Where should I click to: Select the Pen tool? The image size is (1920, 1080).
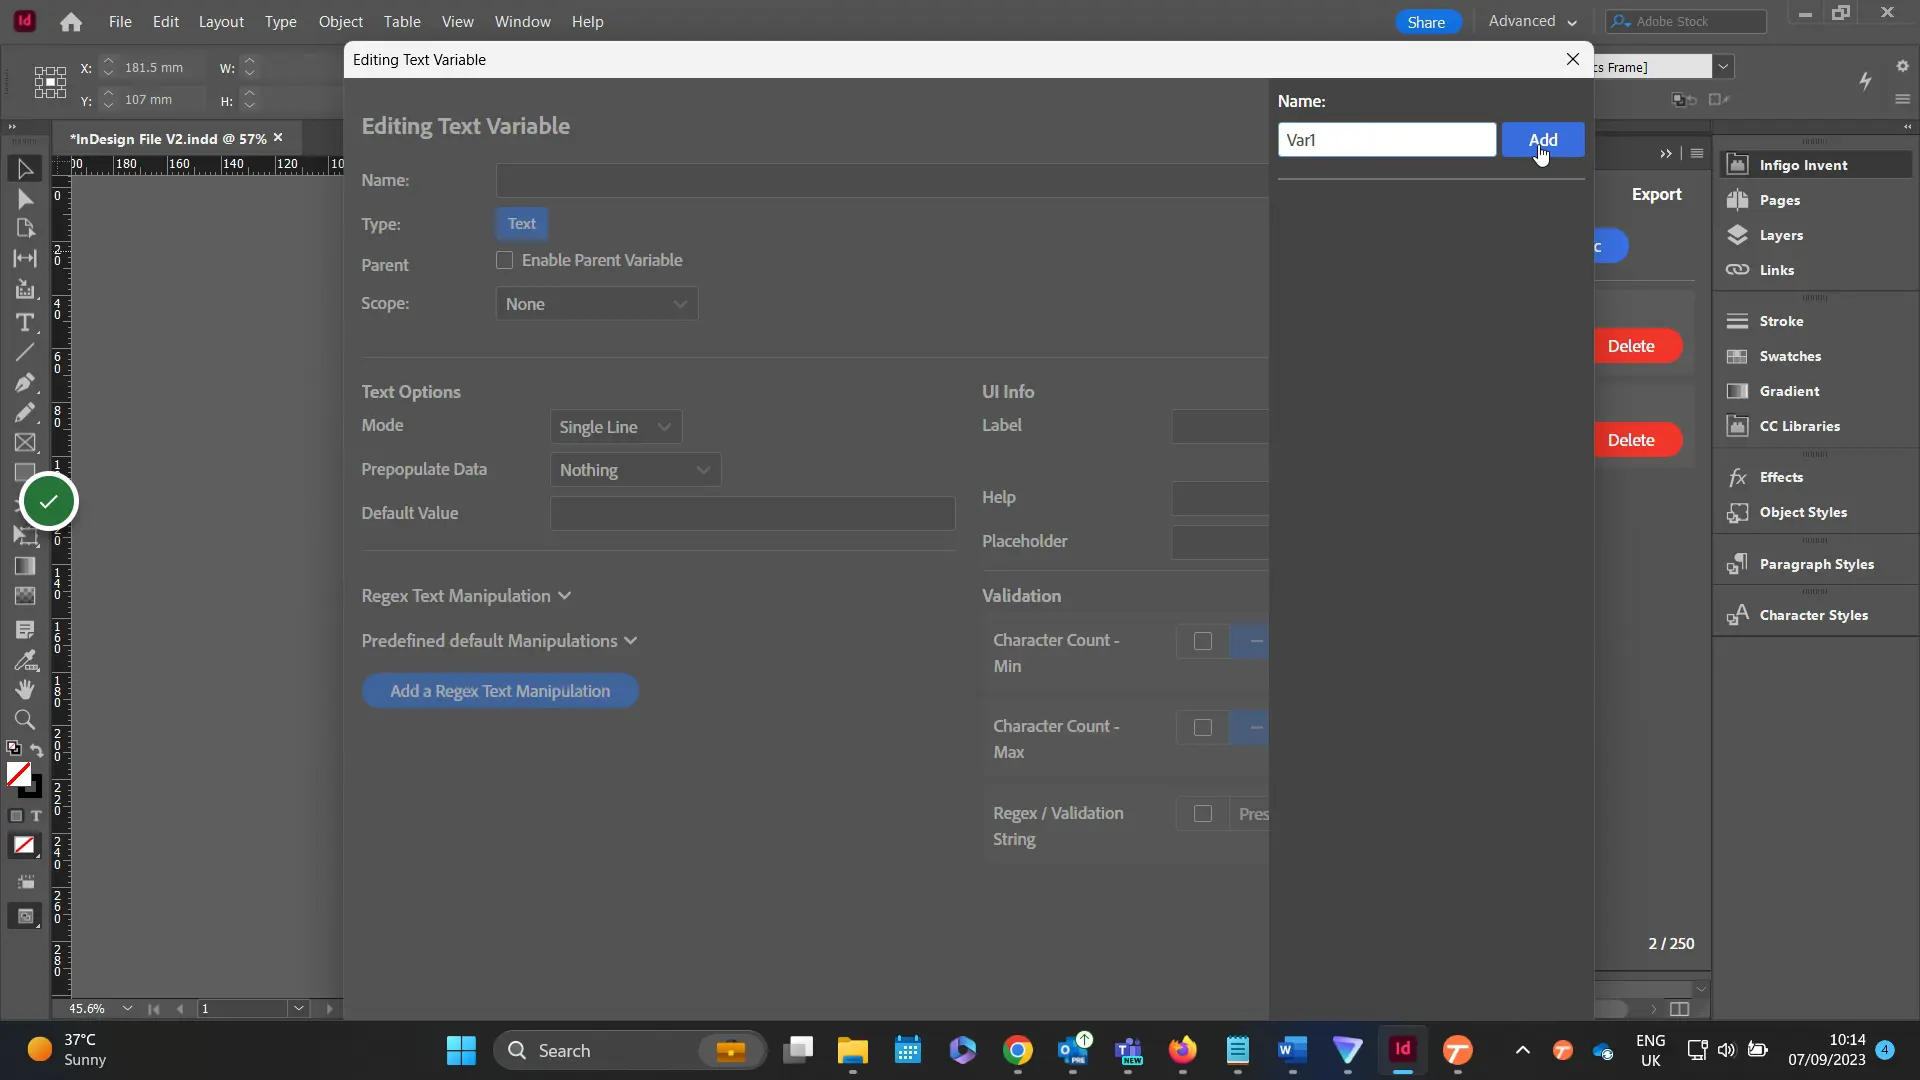[25, 383]
